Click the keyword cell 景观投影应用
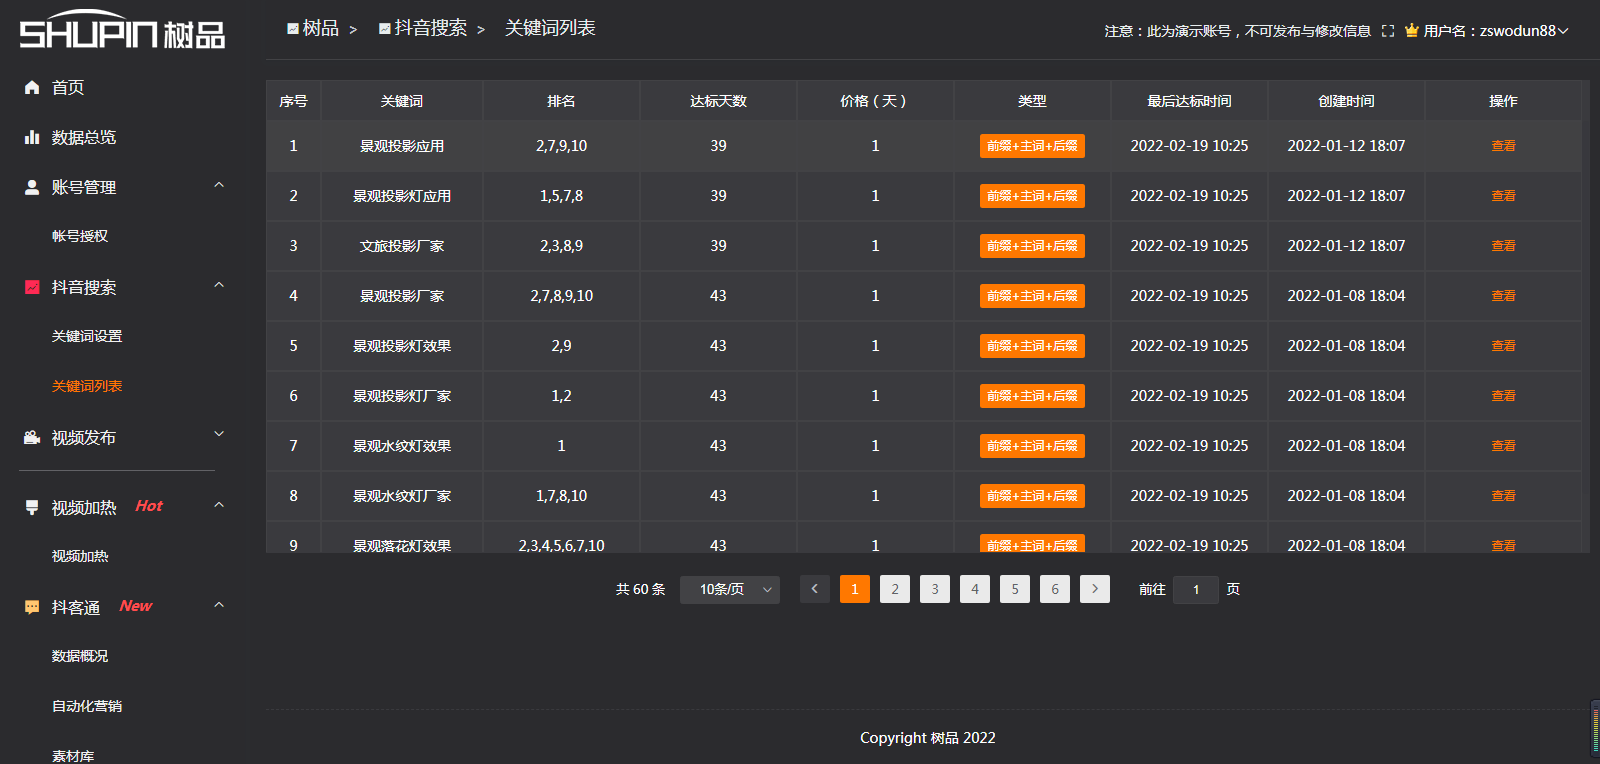The image size is (1600, 764). [x=402, y=146]
